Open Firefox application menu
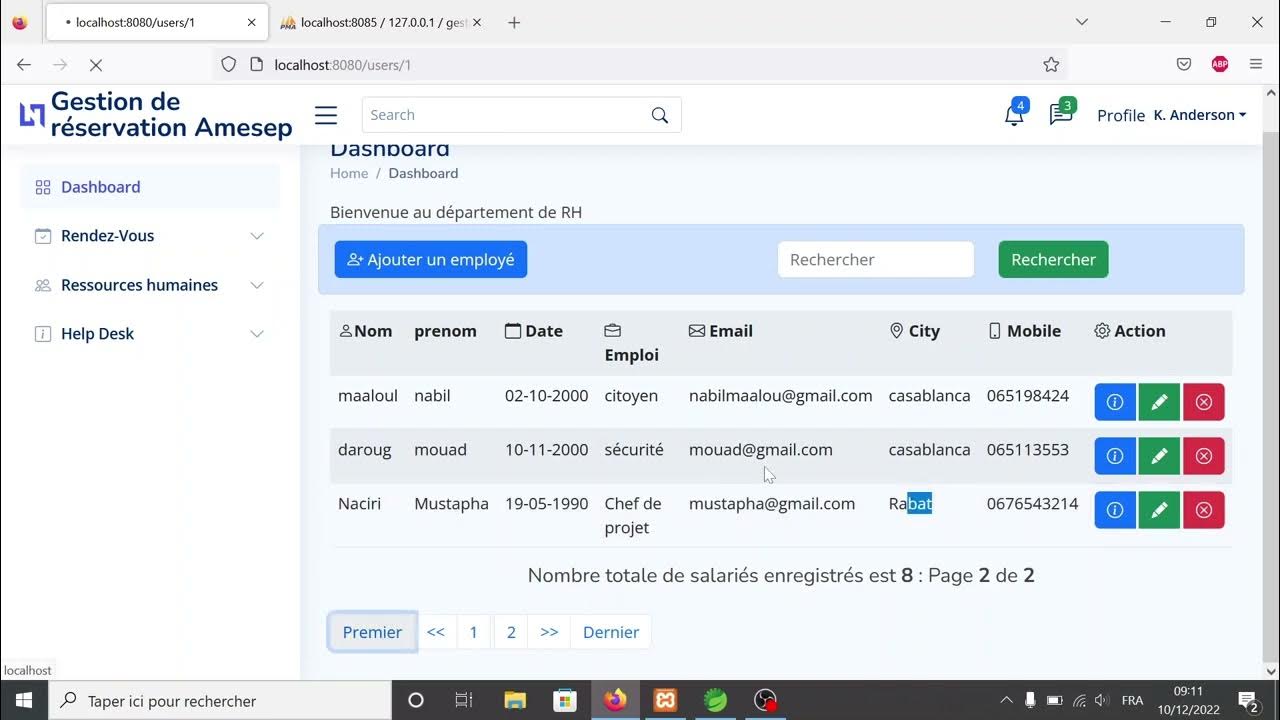Screen dimensions: 1280x720 point(1256,64)
